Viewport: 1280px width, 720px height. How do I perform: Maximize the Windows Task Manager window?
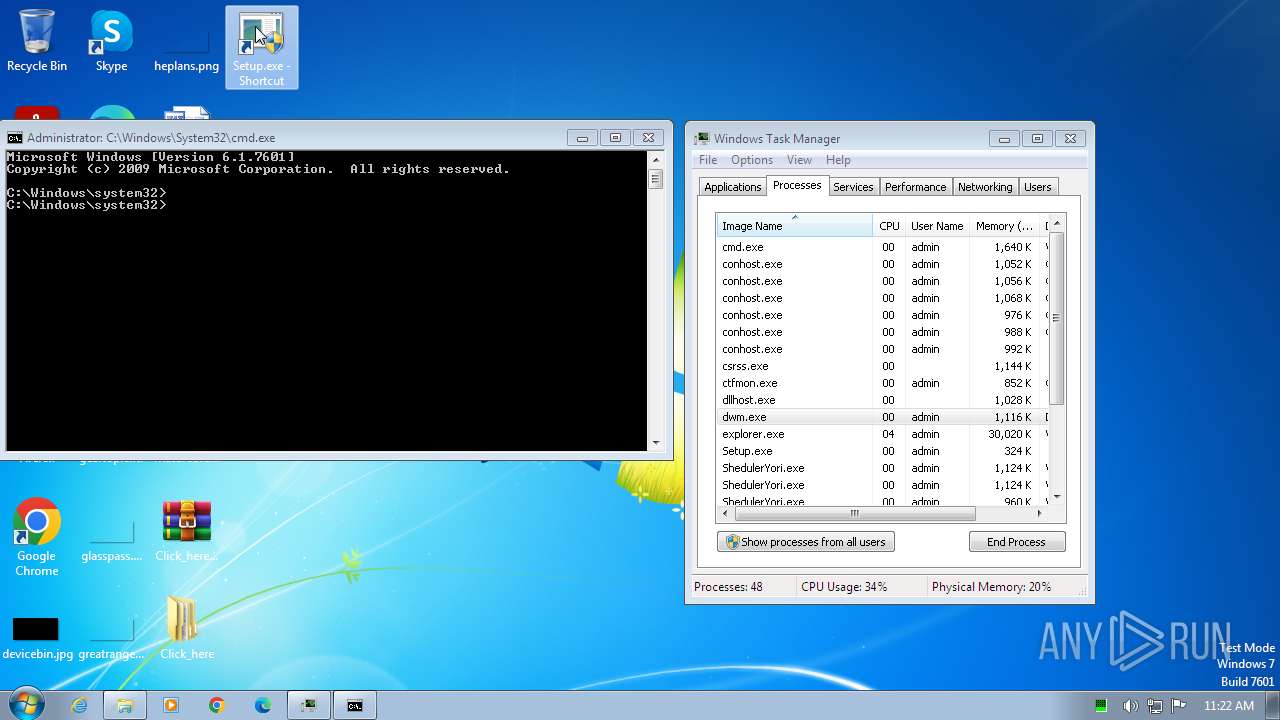(1037, 139)
